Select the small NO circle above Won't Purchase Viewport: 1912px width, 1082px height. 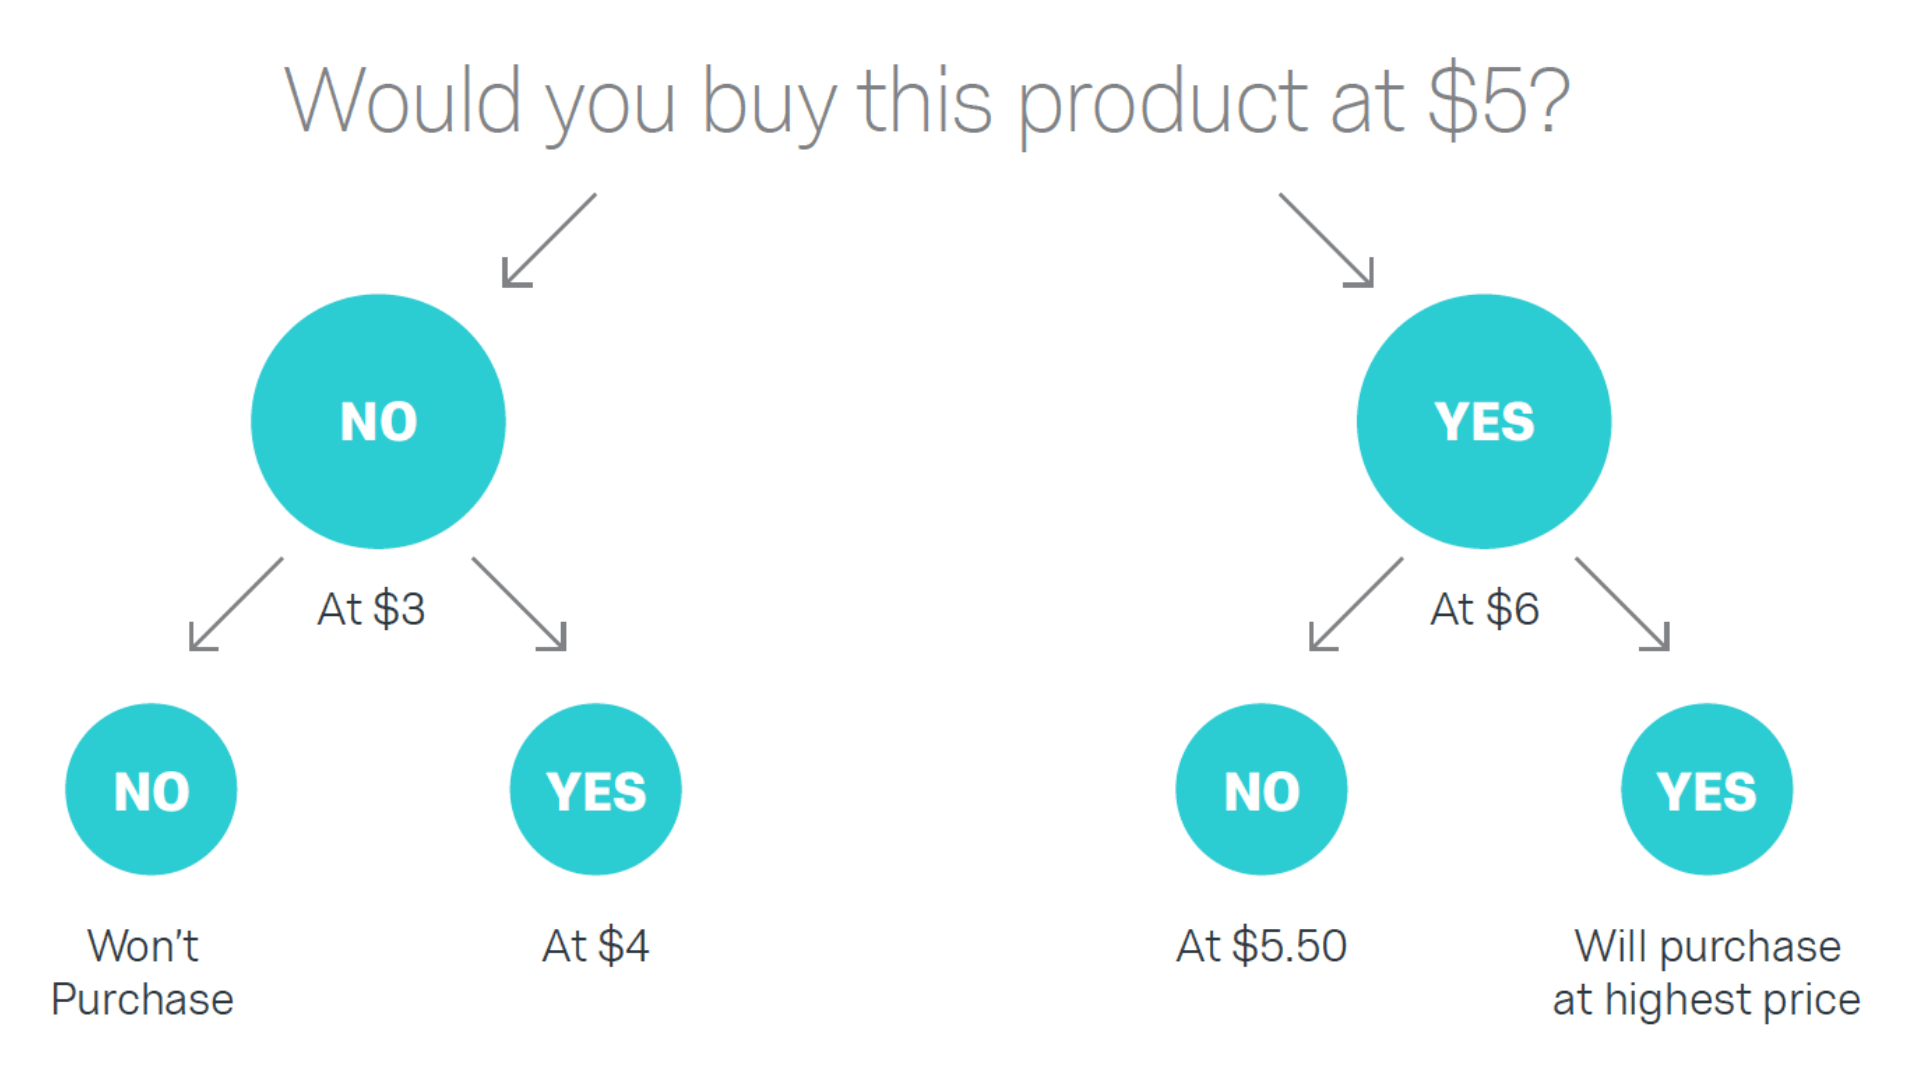(151, 789)
